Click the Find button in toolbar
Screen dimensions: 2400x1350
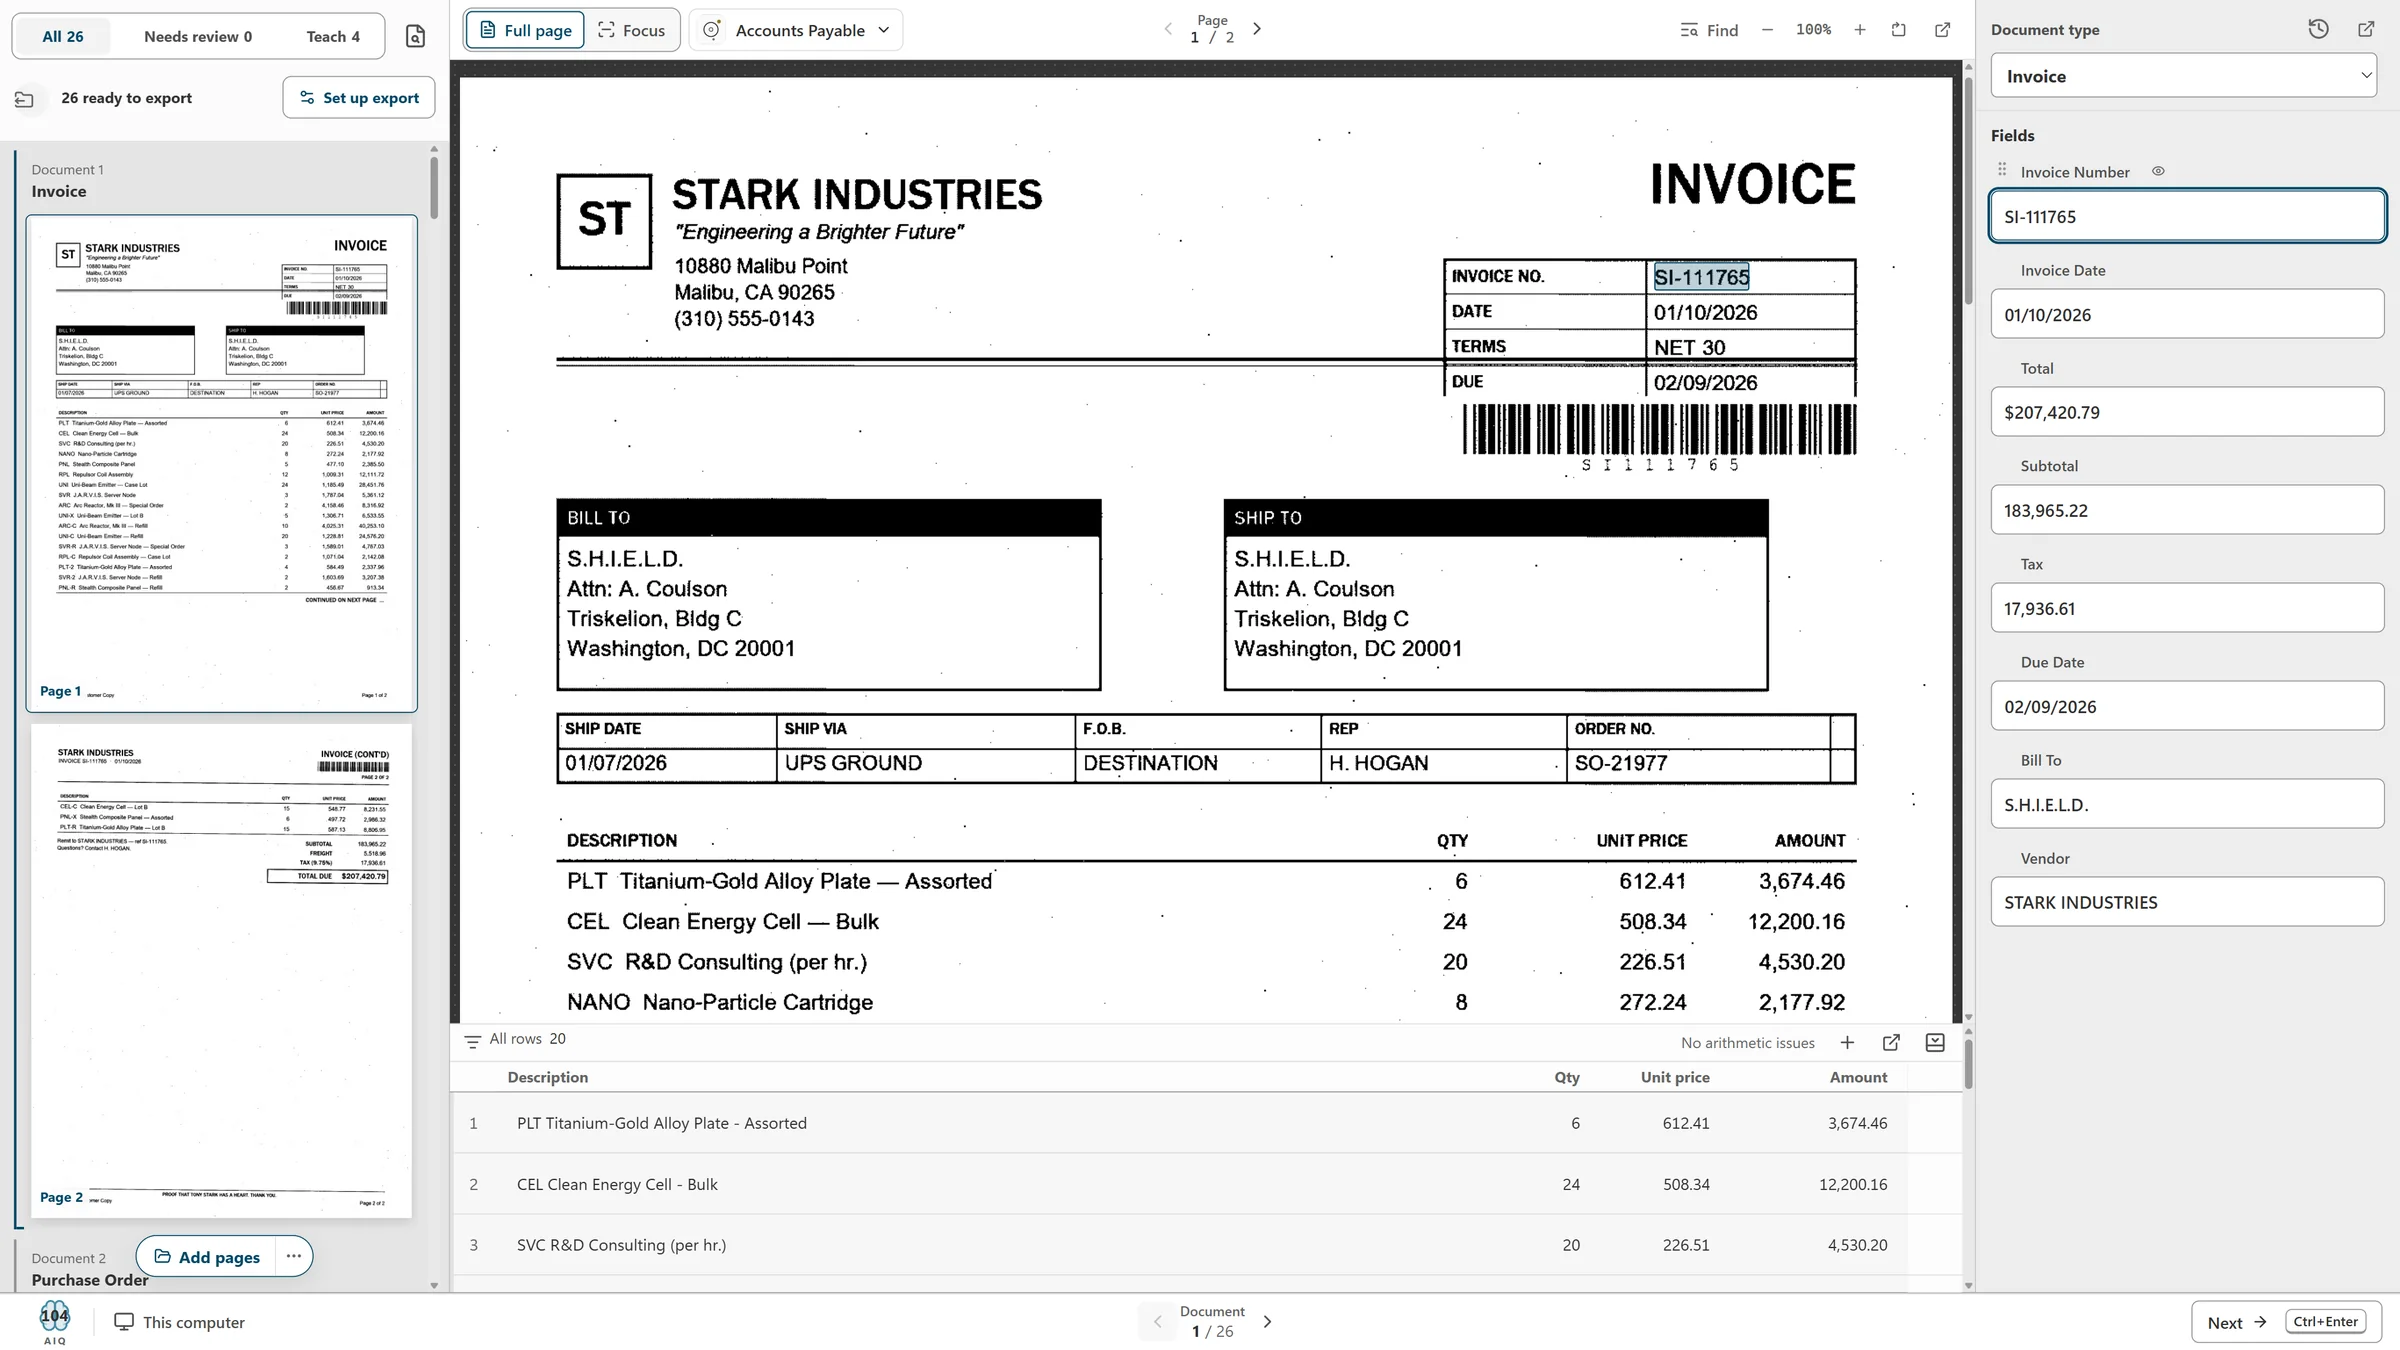(x=1709, y=30)
